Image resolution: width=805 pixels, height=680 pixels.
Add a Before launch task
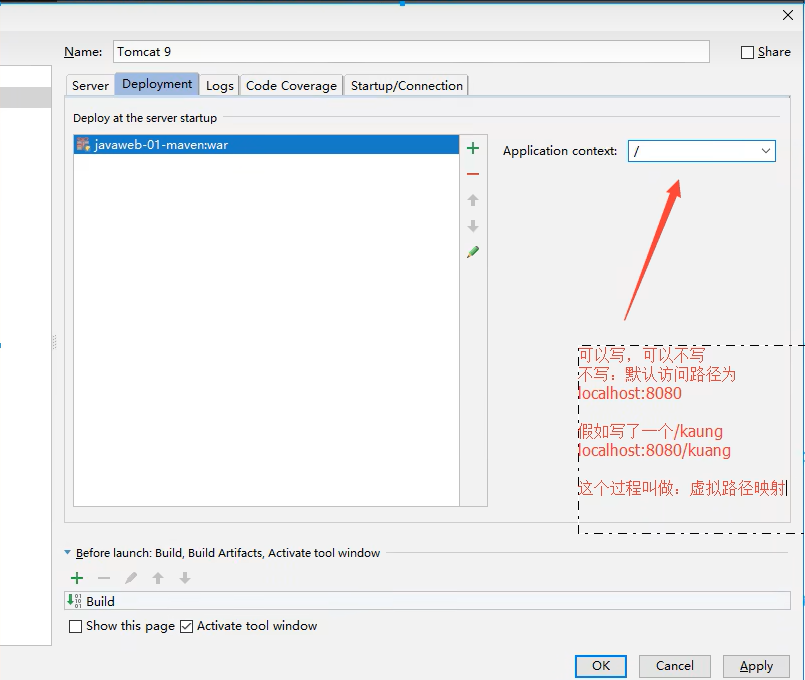77,578
